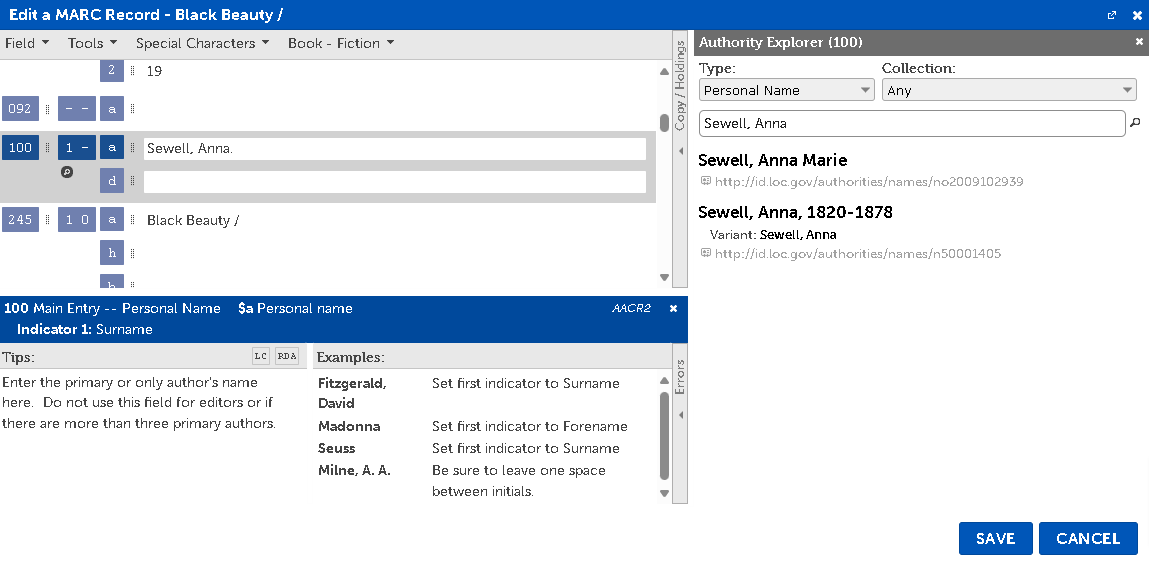Select authority heading Sewell, Anna, 1820-1878

795,213
